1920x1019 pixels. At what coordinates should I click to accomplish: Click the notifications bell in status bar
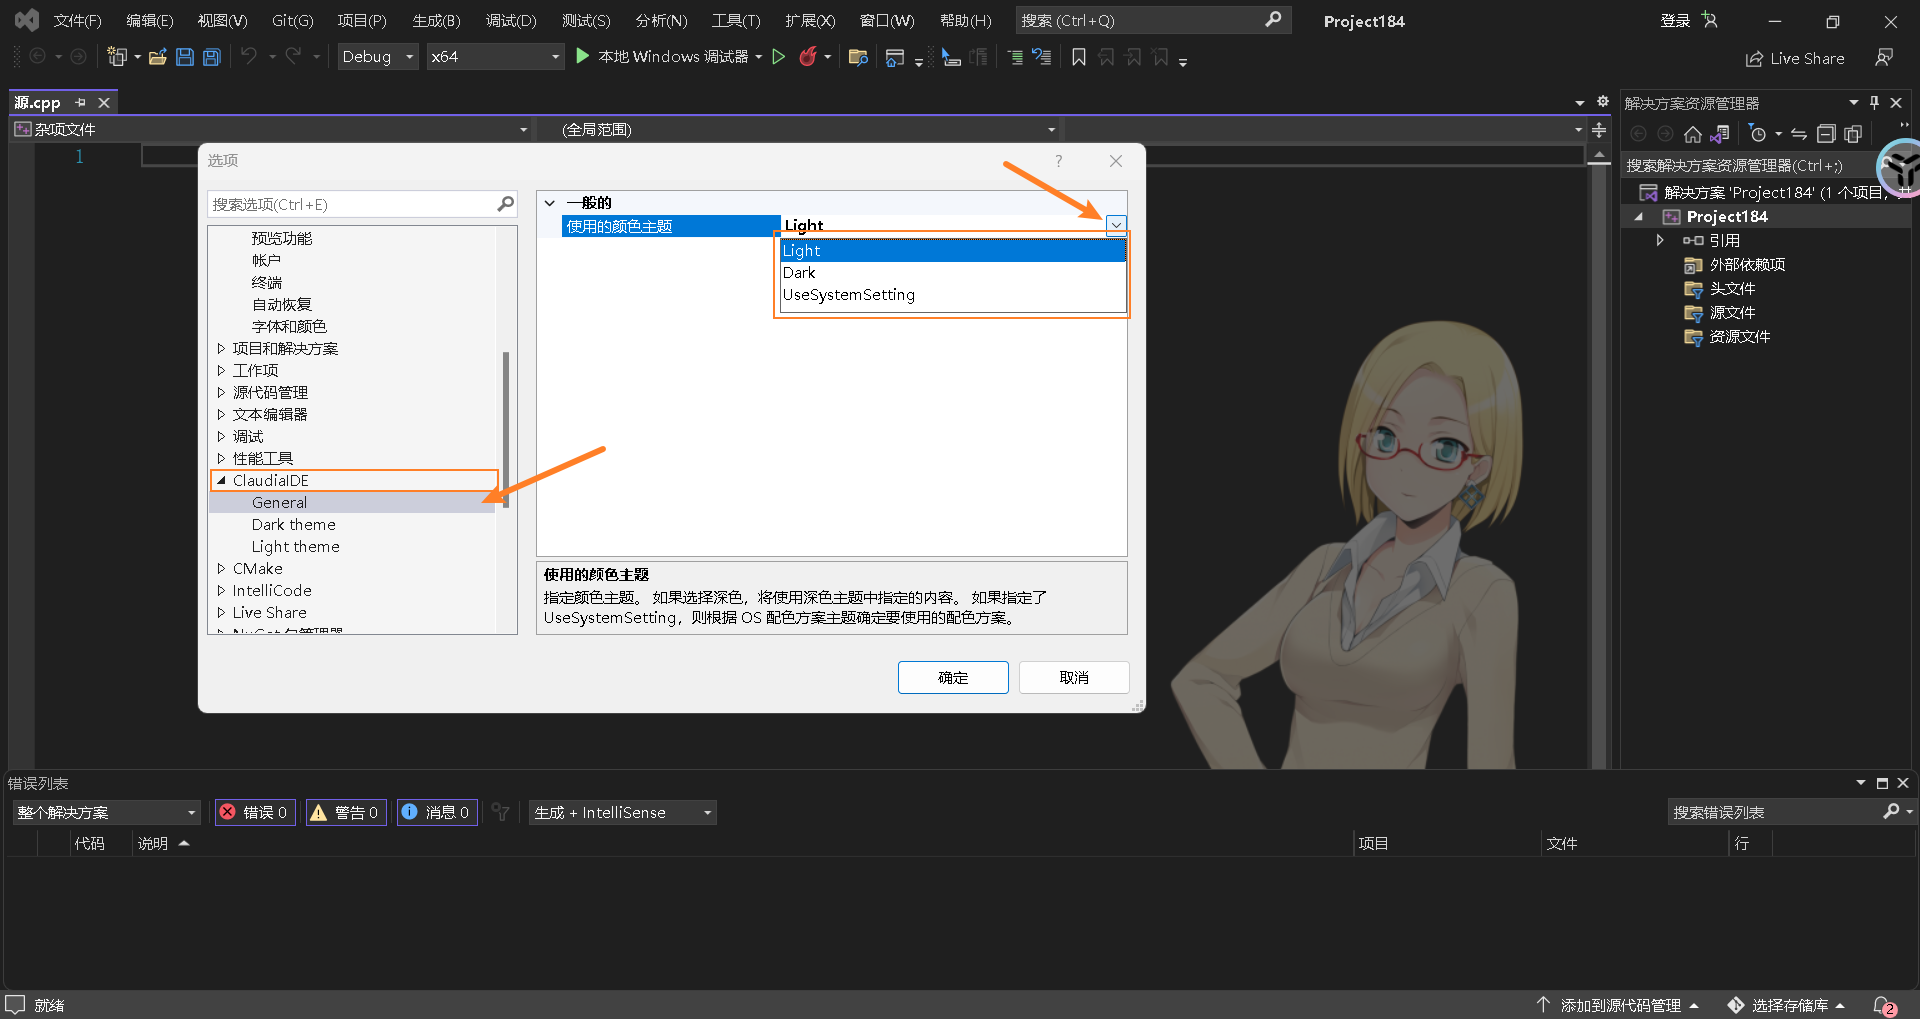(1884, 1005)
